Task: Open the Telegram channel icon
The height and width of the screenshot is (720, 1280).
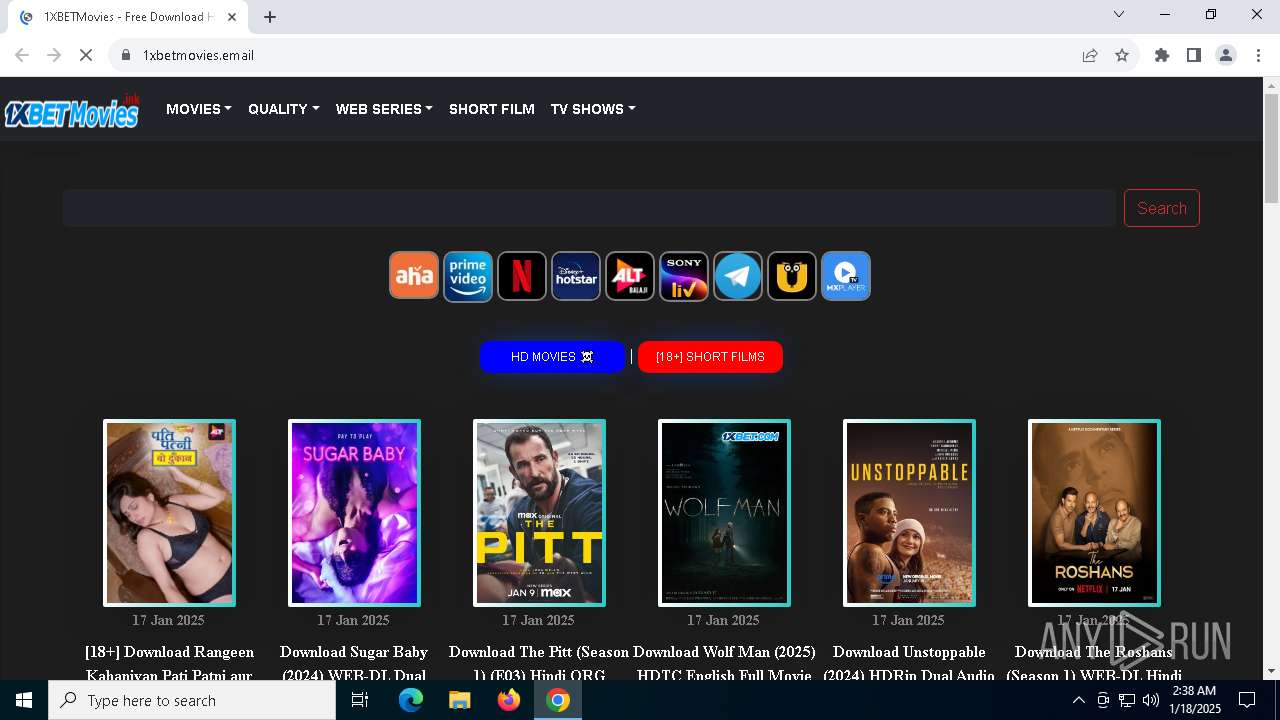Action: [738, 276]
